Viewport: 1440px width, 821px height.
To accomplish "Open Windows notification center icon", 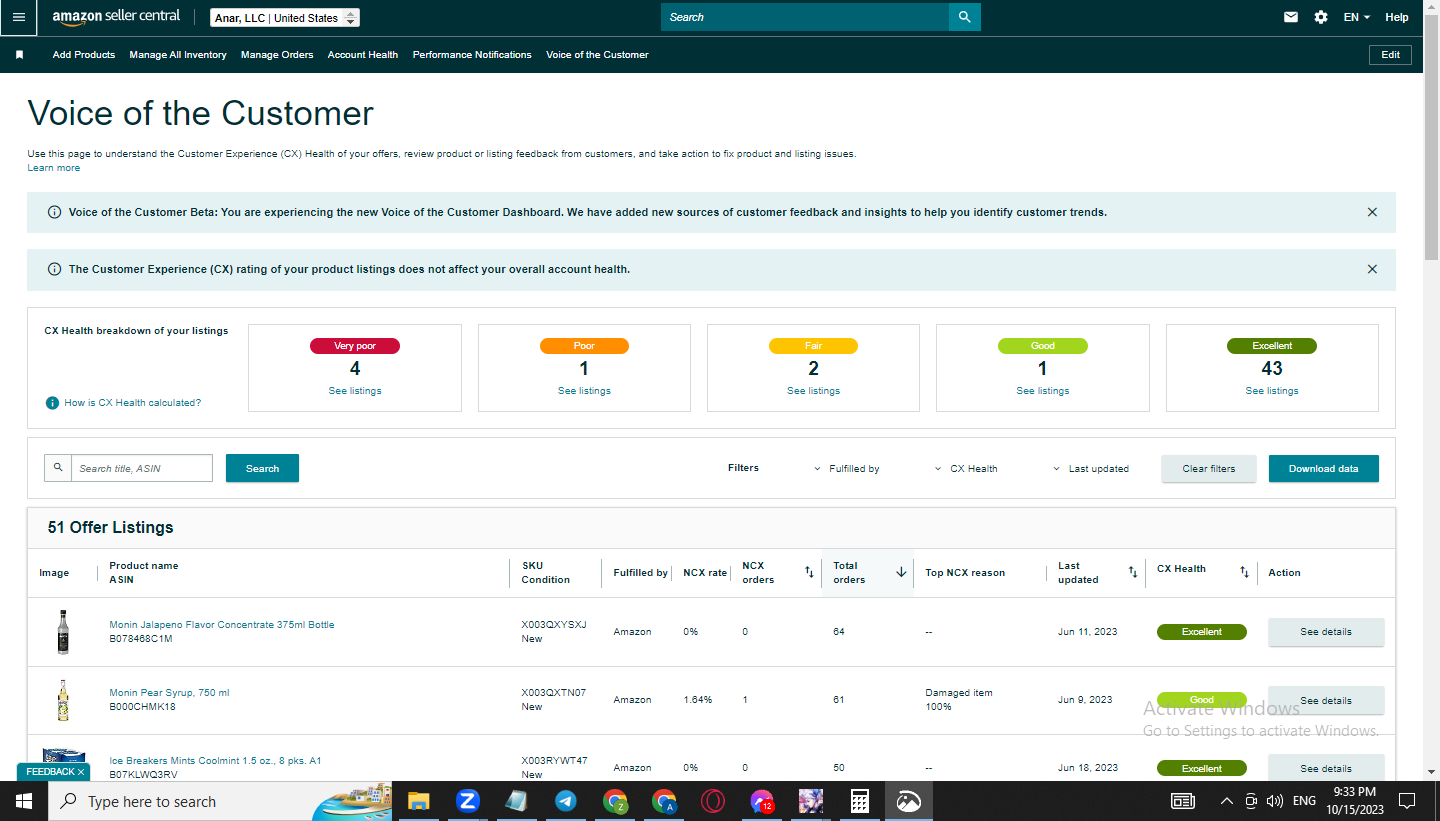I will [1407, 801].
